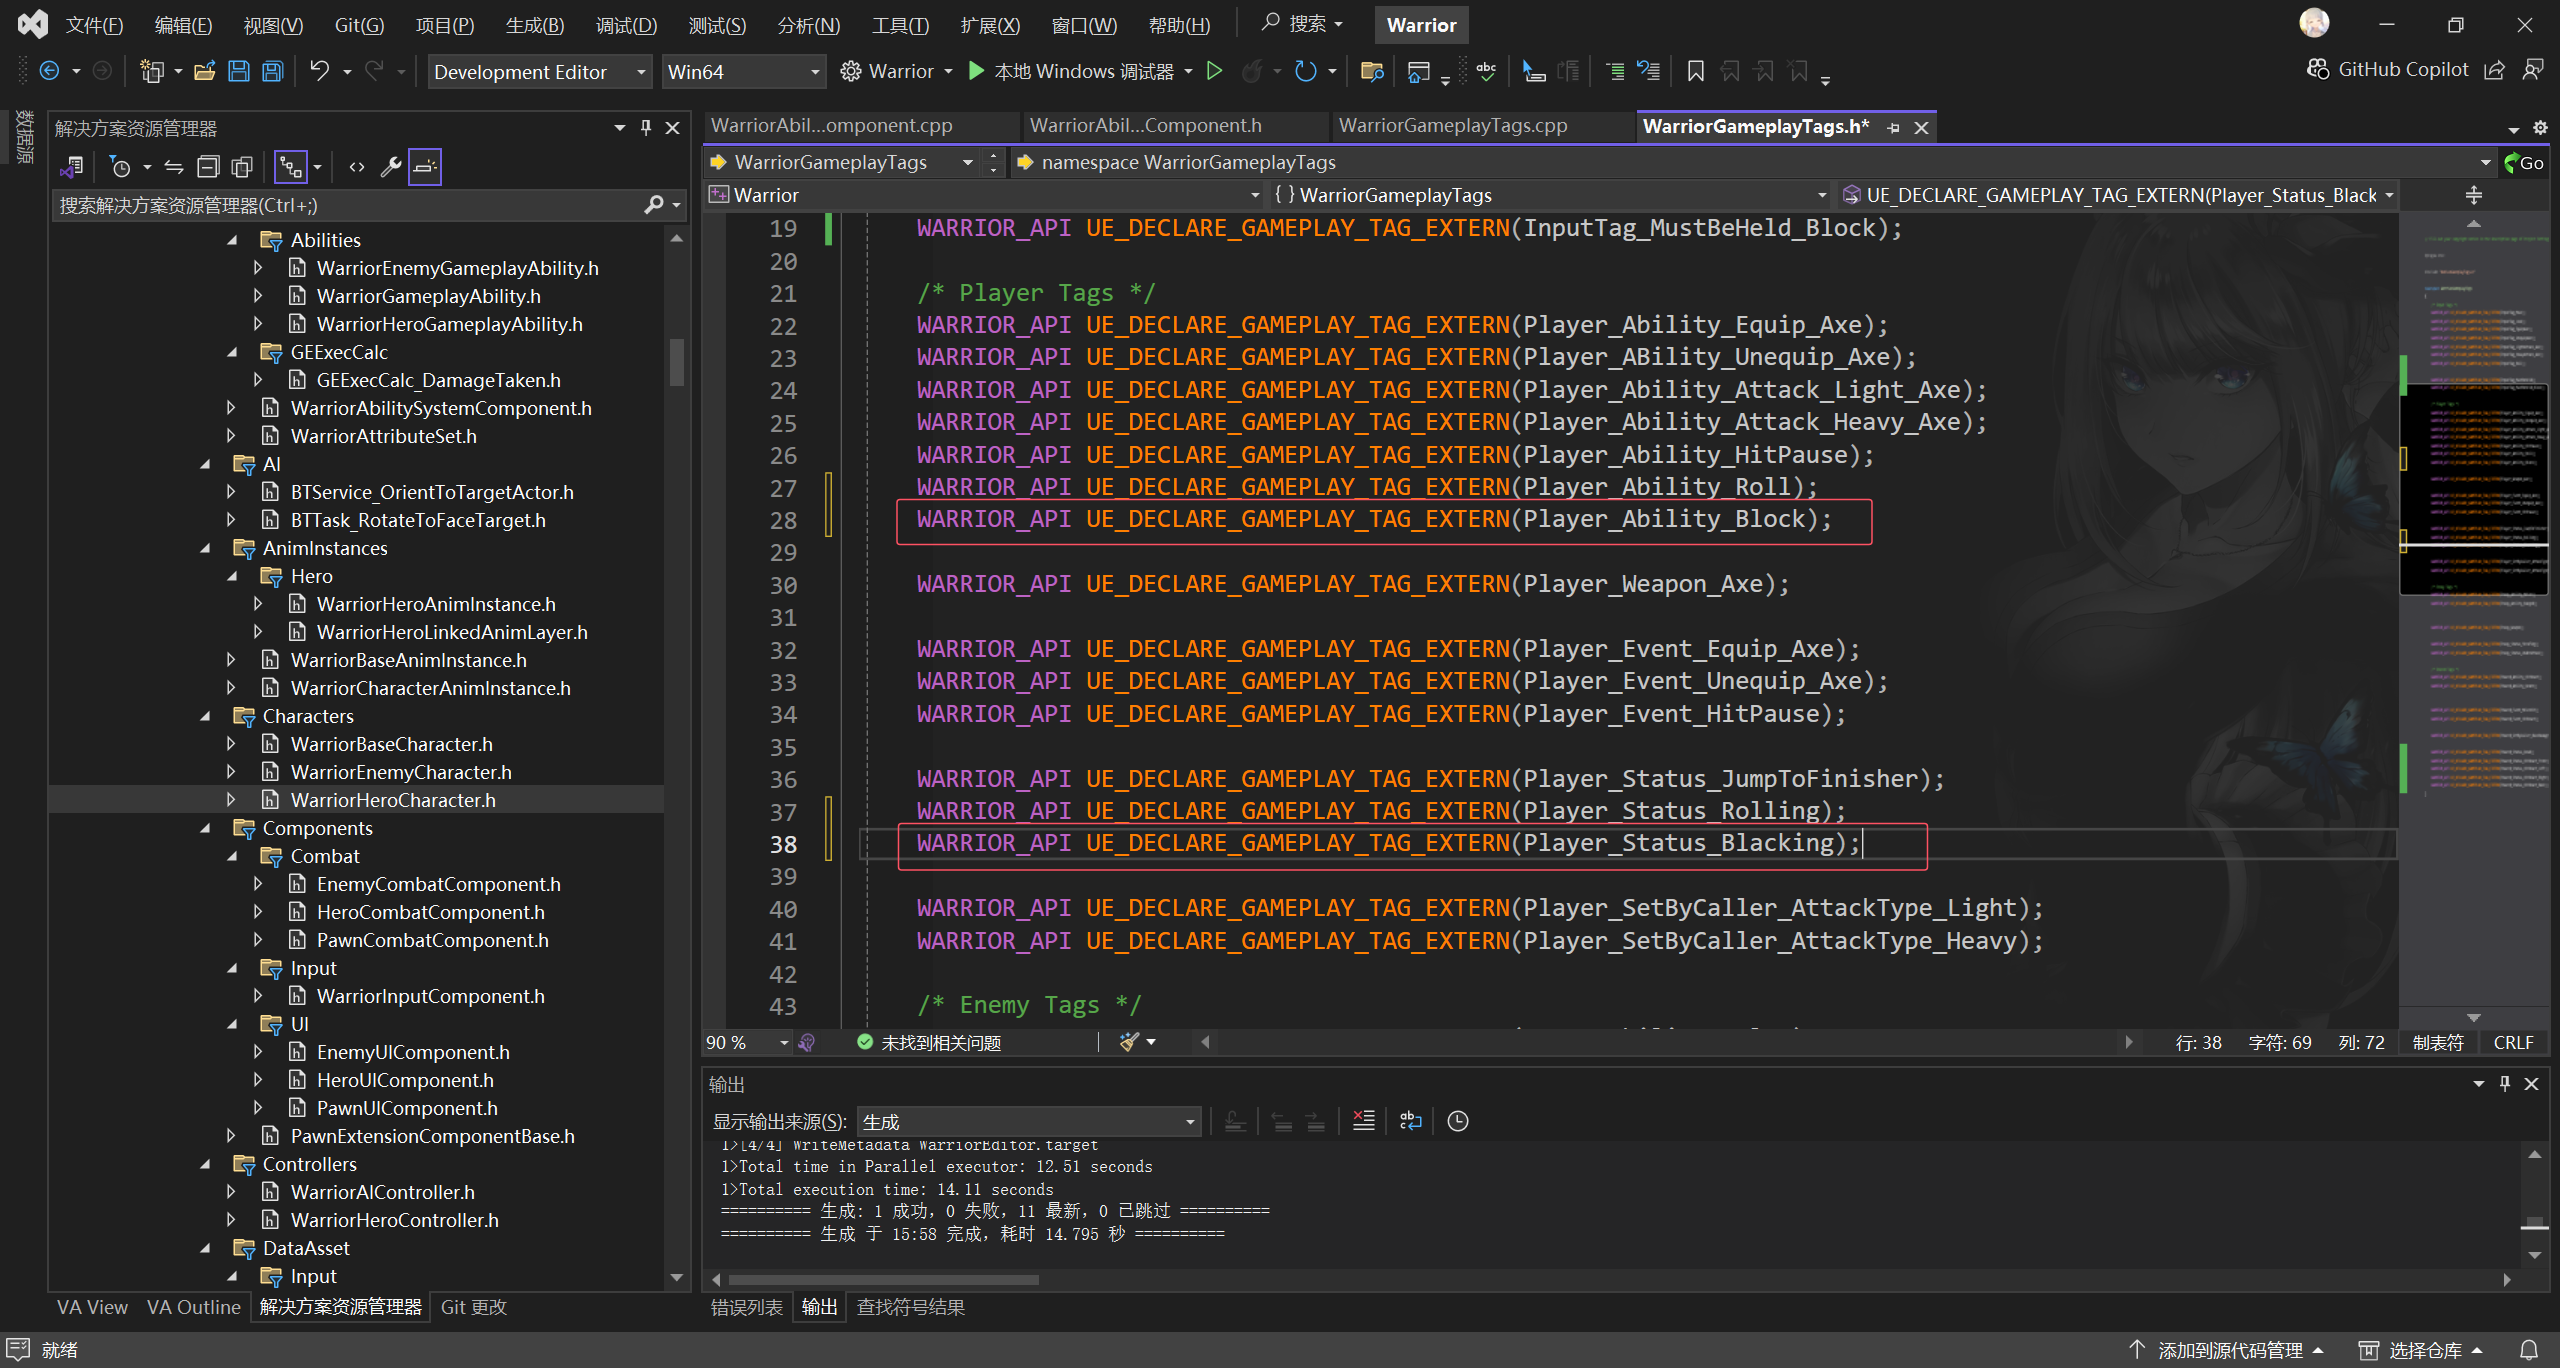Switch to the WarriorGameplayTags.cpp tab

(1452, 126)
